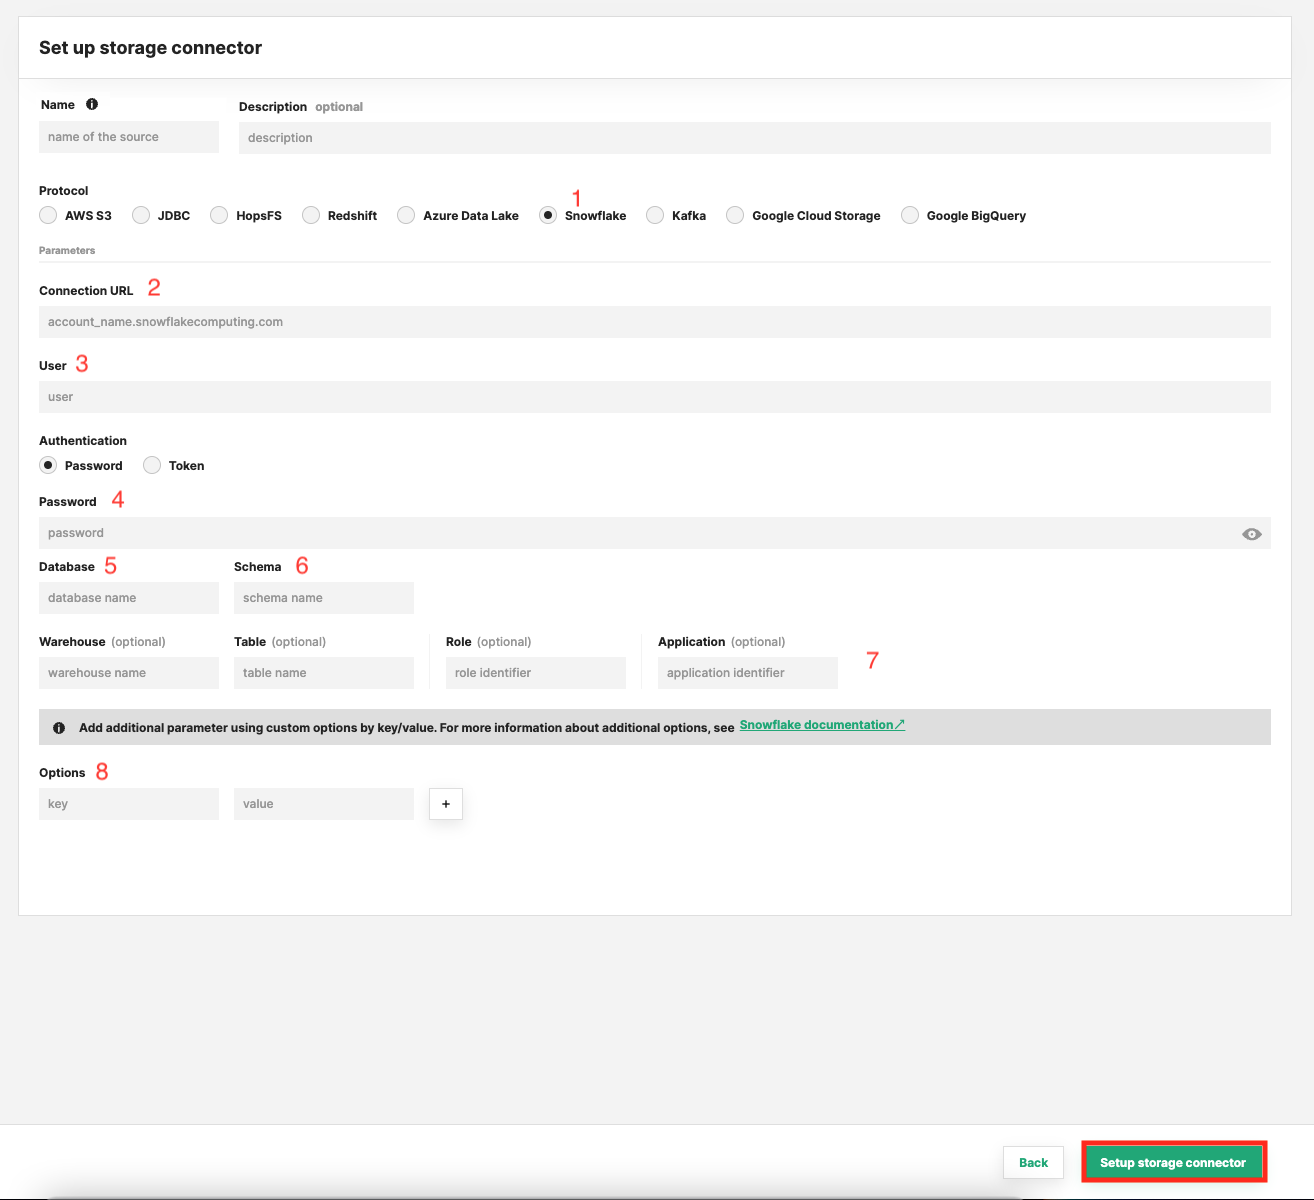
Task: Select Google Cloud Storage protocol
Action: click(735, 215)
